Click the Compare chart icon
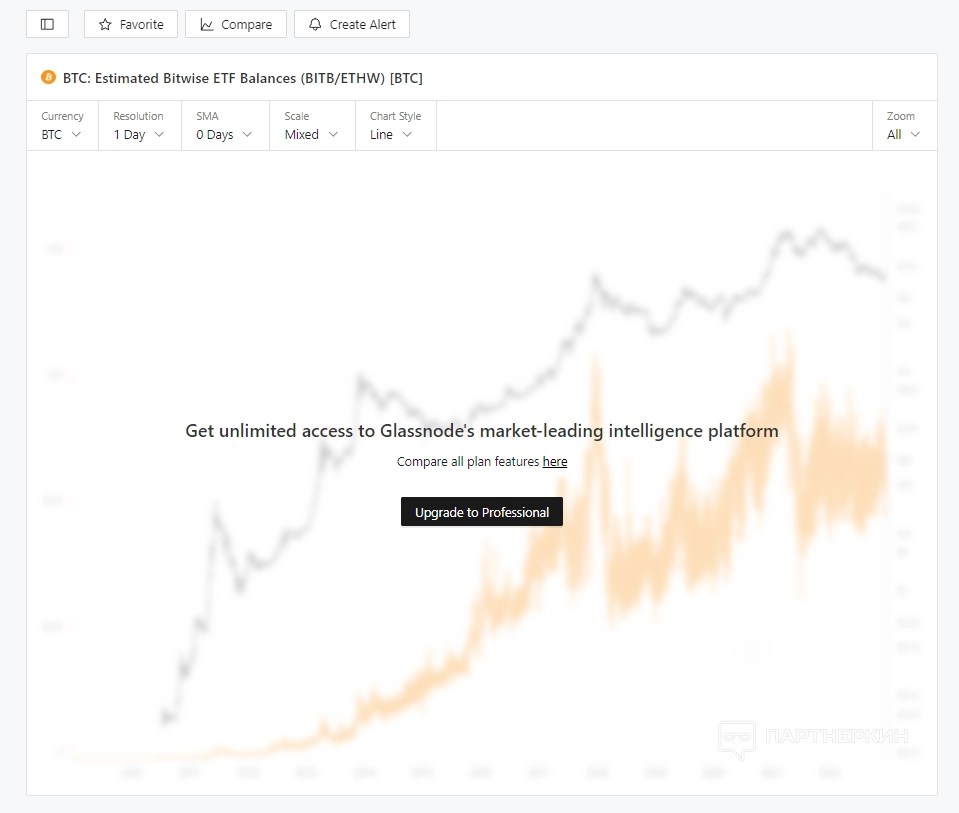Viewport: 959px width, 813px height. (207, 24)
